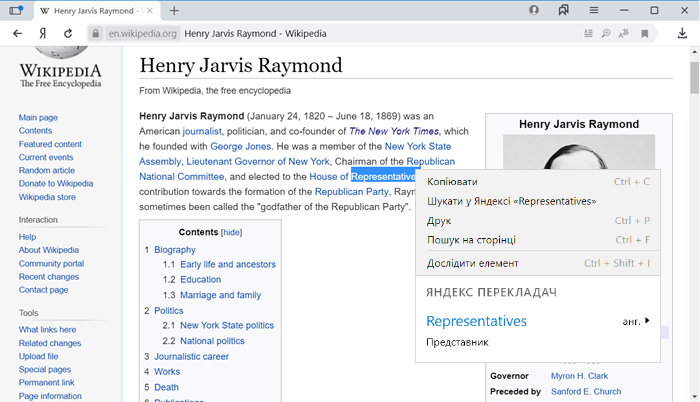Open the bookmarks collection icon in title bar

[x=564, y=10]
